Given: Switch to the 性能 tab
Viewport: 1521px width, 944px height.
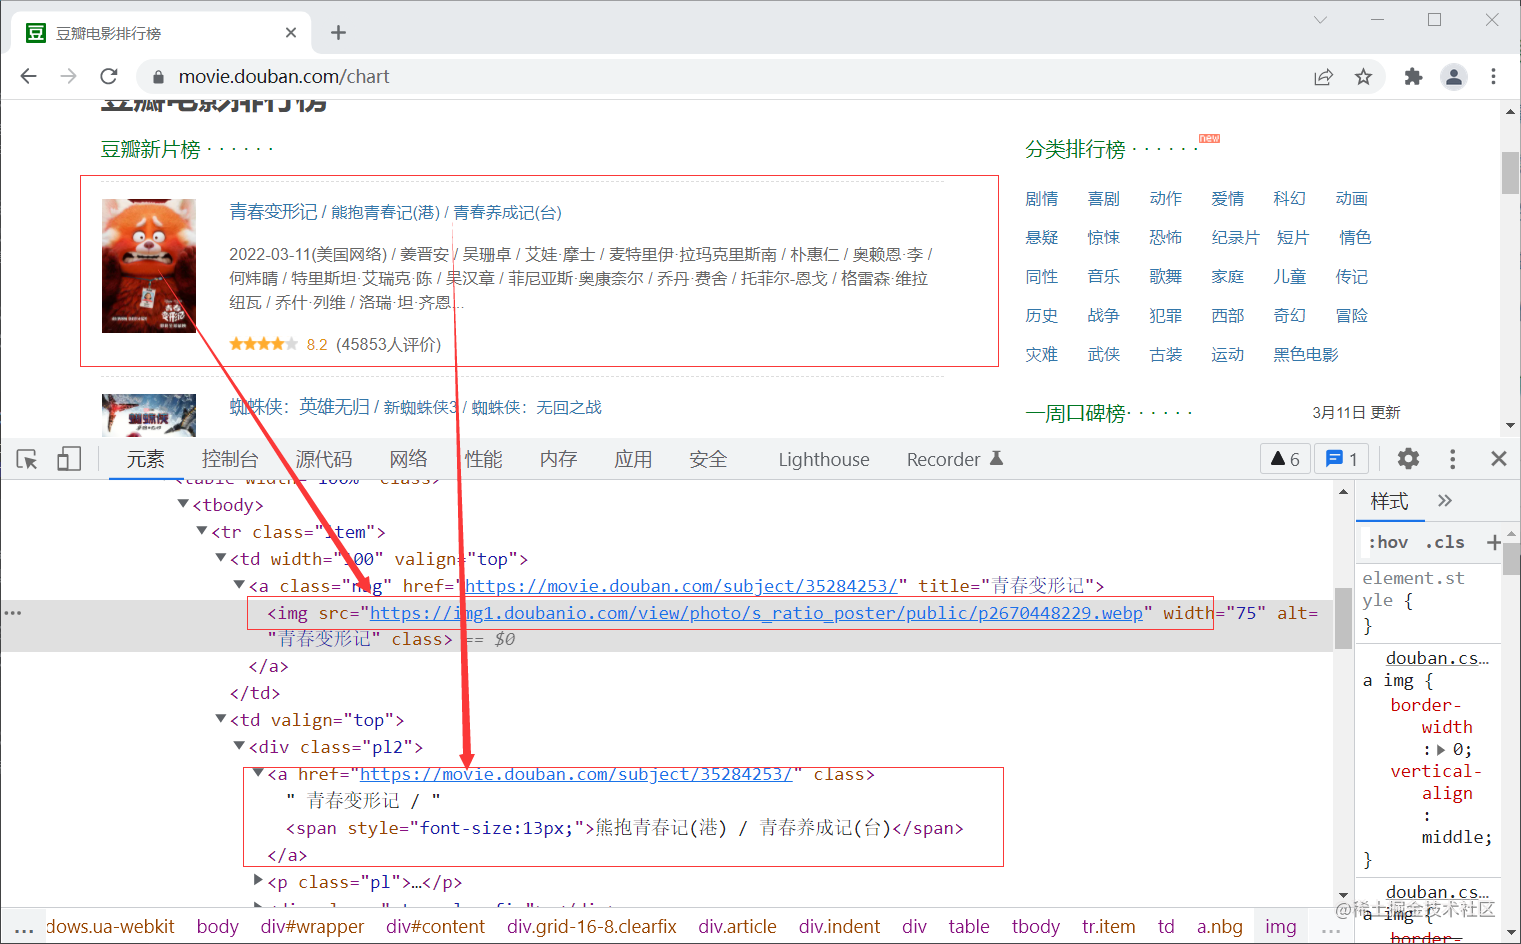Looking at the screenshot, I should click(483, 459).
